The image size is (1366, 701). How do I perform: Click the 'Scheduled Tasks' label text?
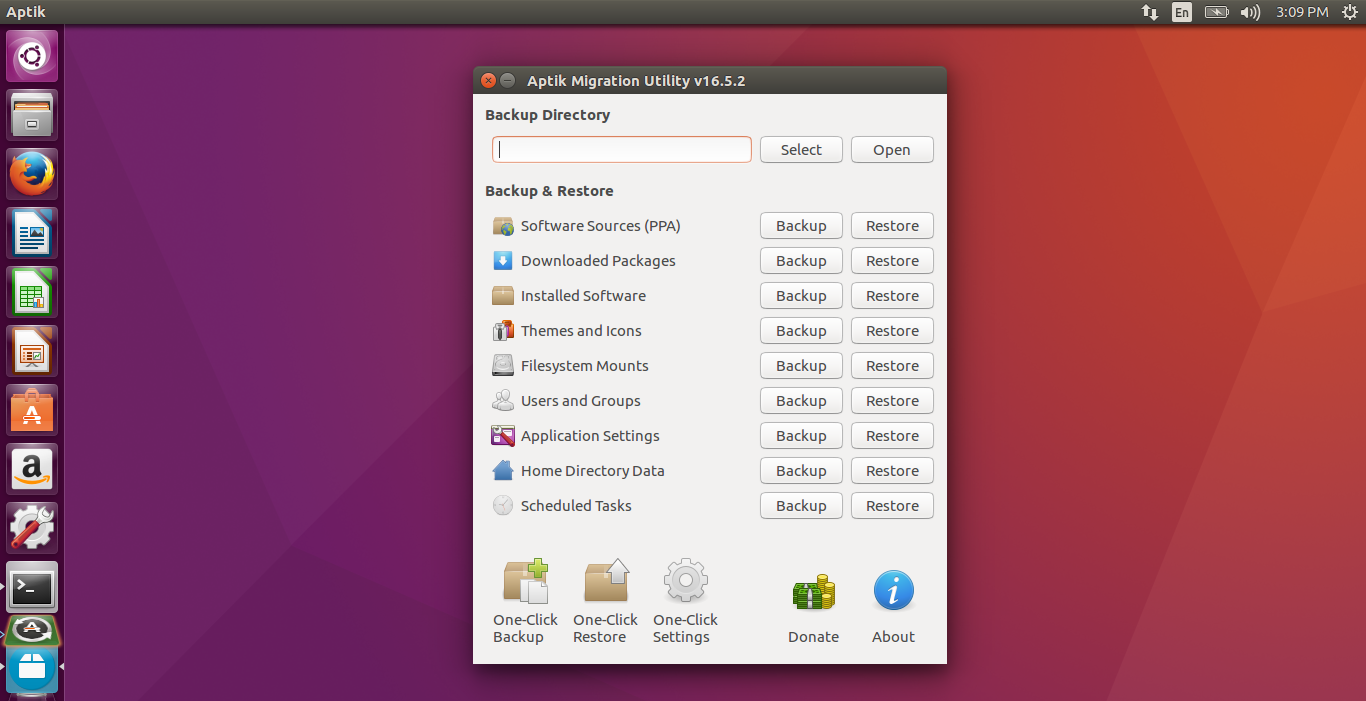point(576,506)
